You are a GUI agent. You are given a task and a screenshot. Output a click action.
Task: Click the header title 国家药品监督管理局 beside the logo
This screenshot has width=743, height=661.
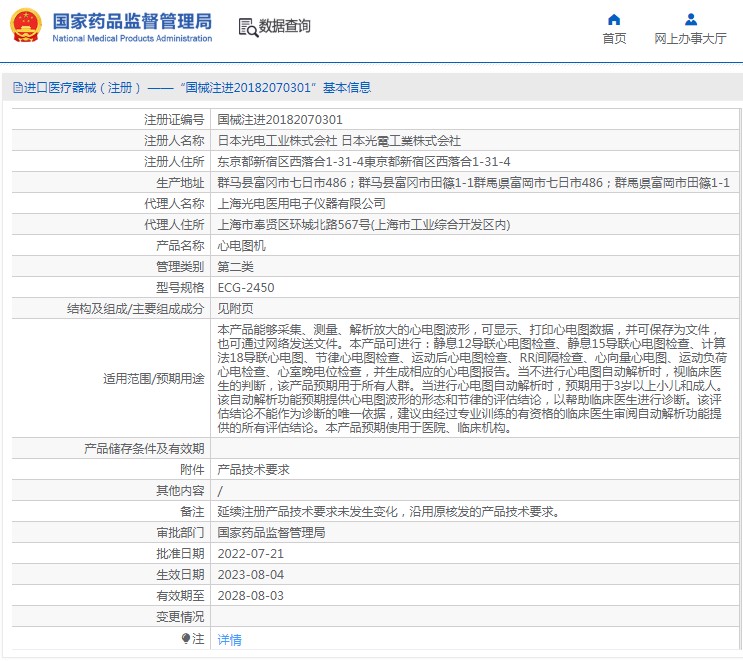131,20
